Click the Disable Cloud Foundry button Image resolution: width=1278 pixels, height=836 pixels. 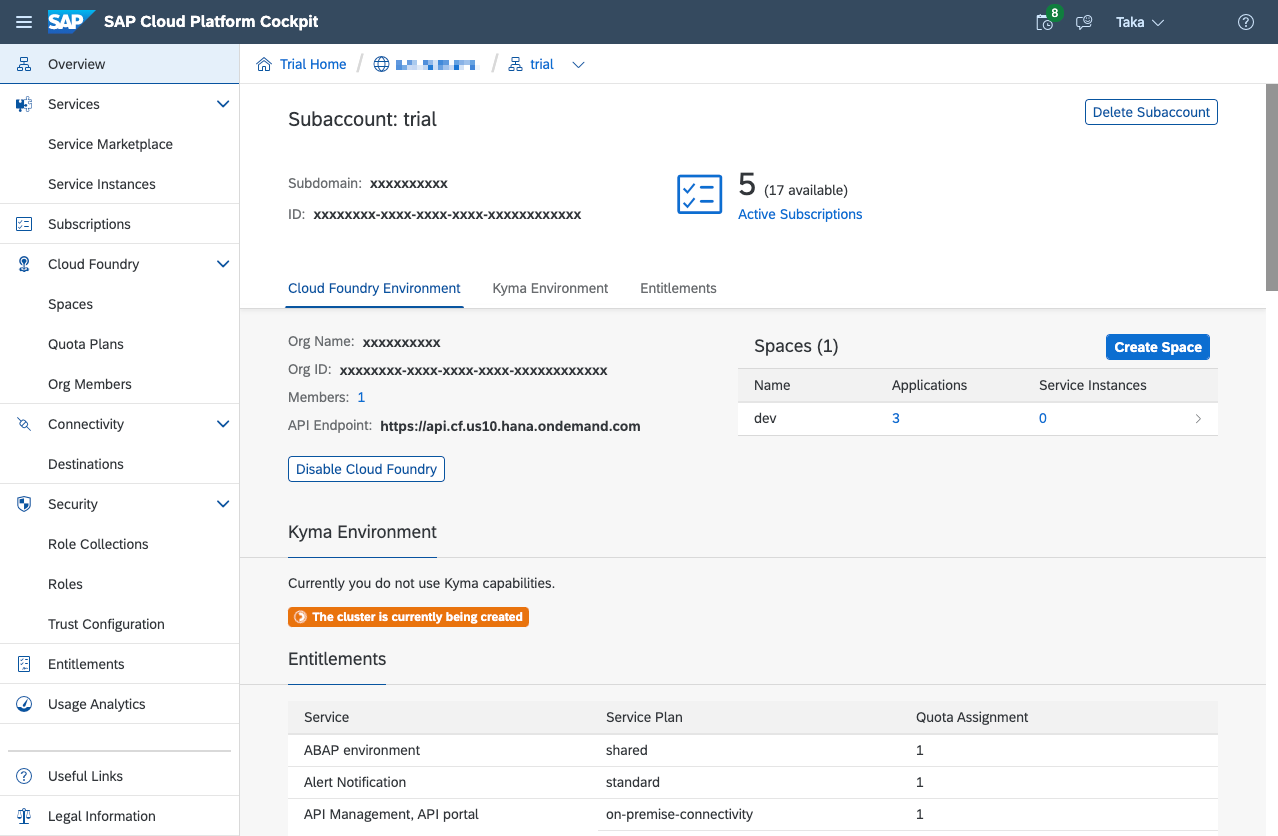pos(366,469)
